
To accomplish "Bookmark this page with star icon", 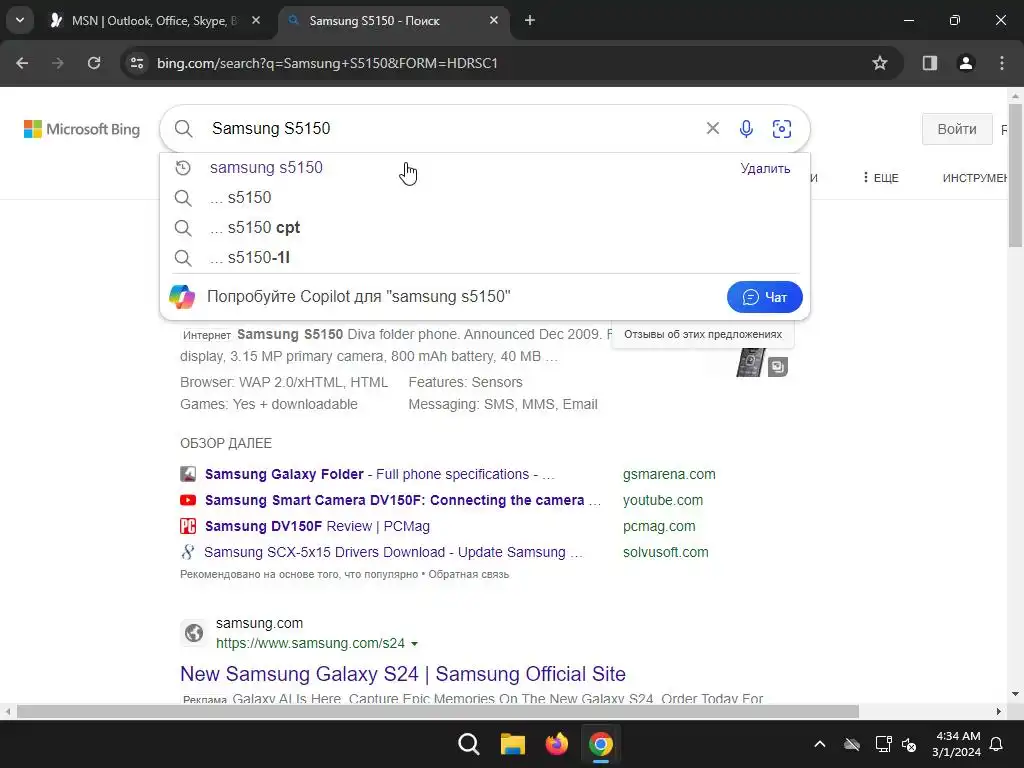I will click(x=880, y=63).
